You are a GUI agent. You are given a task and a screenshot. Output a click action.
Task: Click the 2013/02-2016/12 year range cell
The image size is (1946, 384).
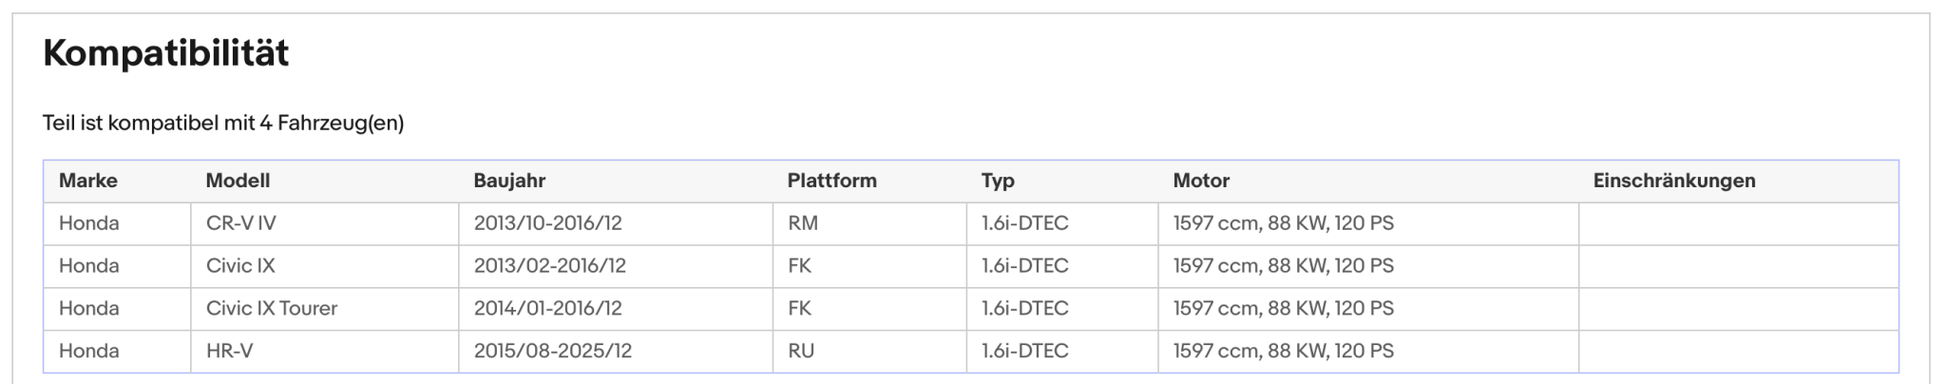tap(616, 266)
